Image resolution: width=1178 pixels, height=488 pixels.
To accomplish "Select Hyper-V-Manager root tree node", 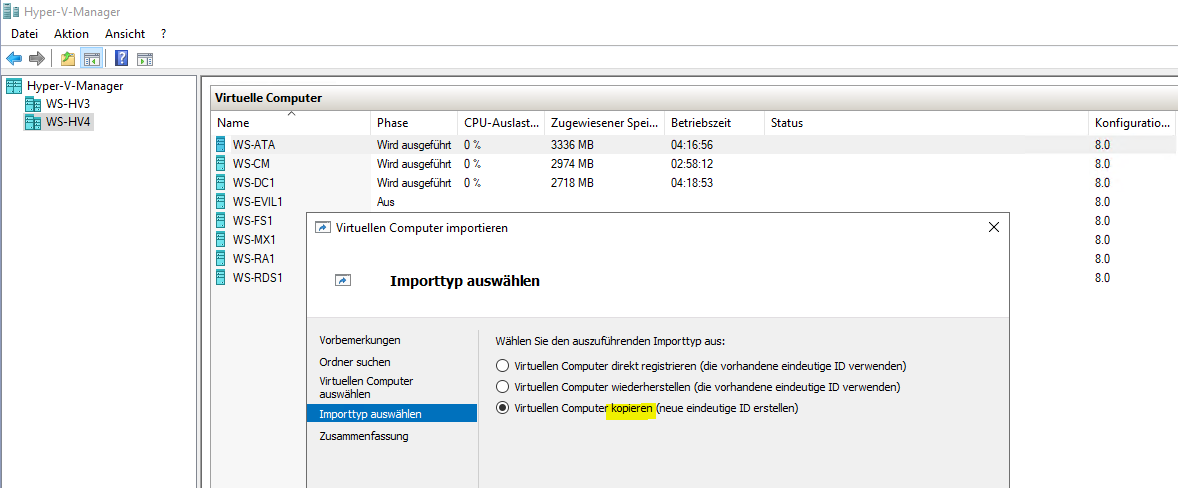I will pyautogui.click(x=75, y=86).
